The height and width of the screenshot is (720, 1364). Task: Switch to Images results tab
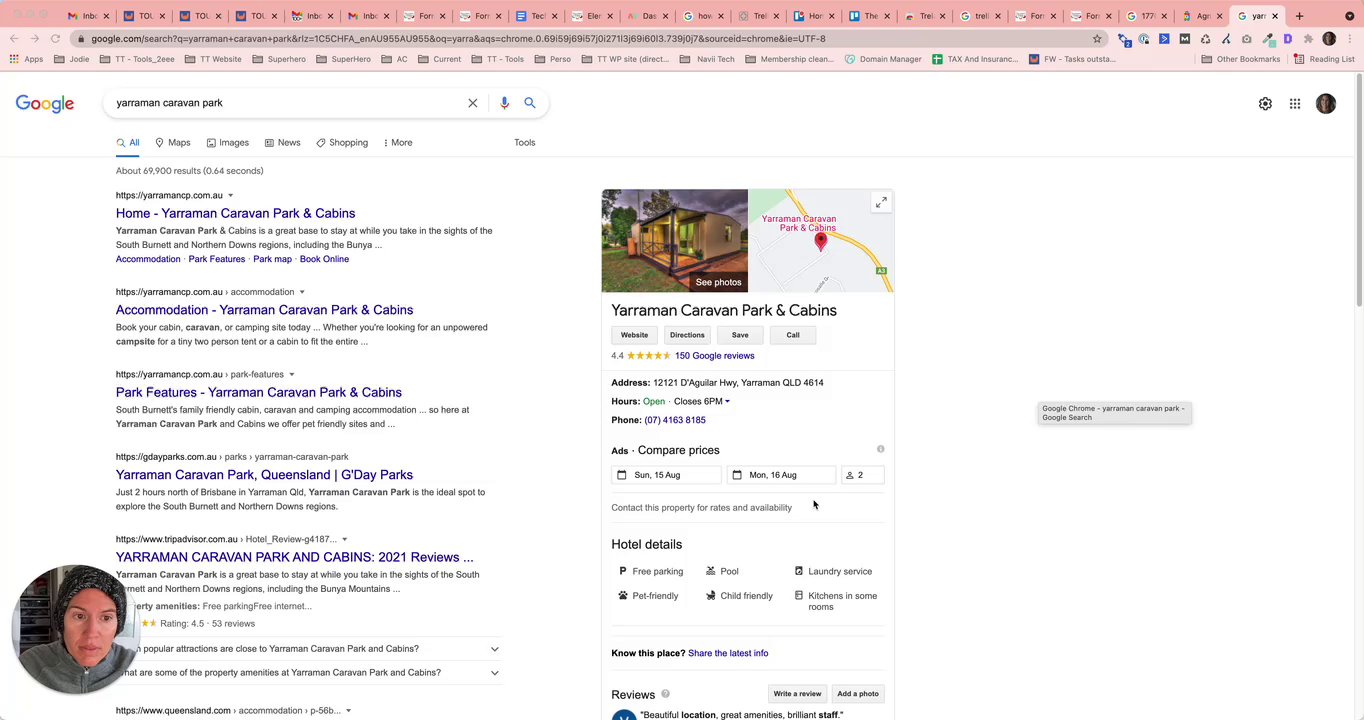coord(227,143)
